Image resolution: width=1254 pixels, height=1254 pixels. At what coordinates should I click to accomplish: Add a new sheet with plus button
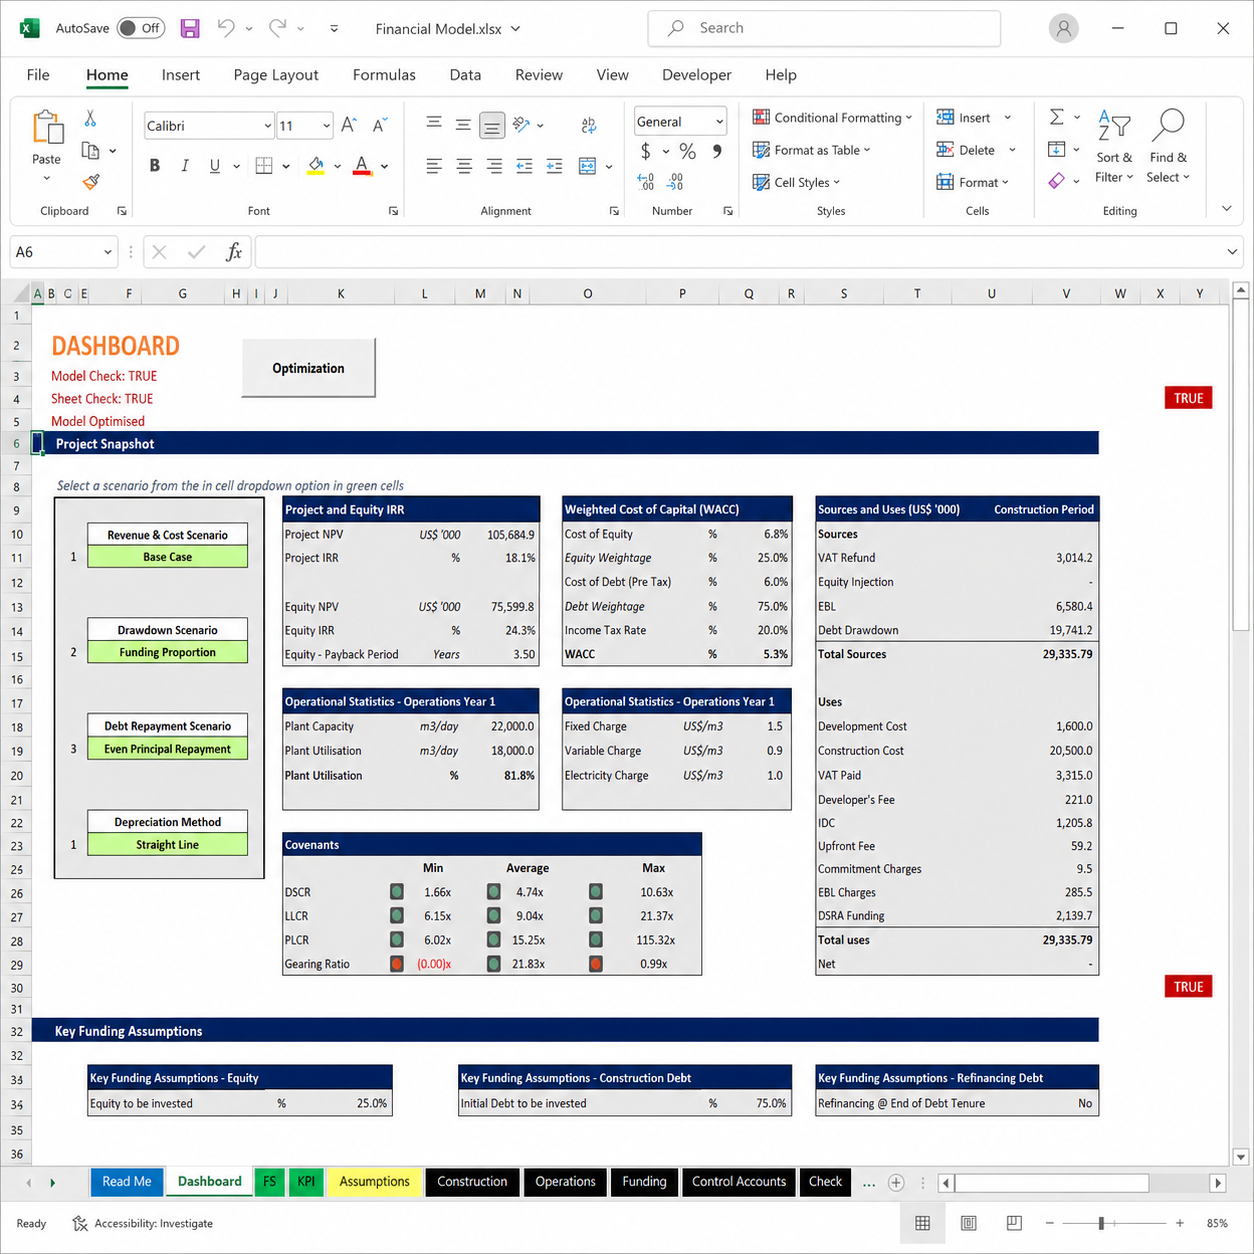pos(896,1182)
